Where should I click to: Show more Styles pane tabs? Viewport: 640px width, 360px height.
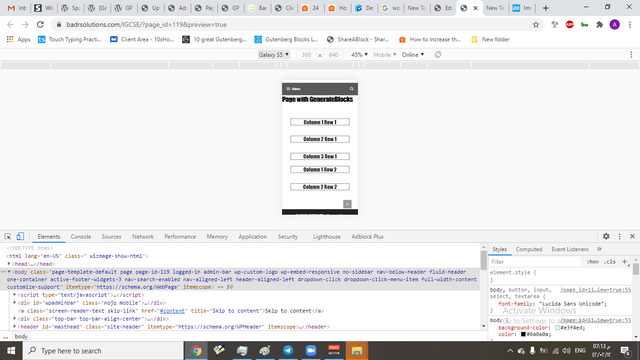pyautogui.click(x=599, y=249)
